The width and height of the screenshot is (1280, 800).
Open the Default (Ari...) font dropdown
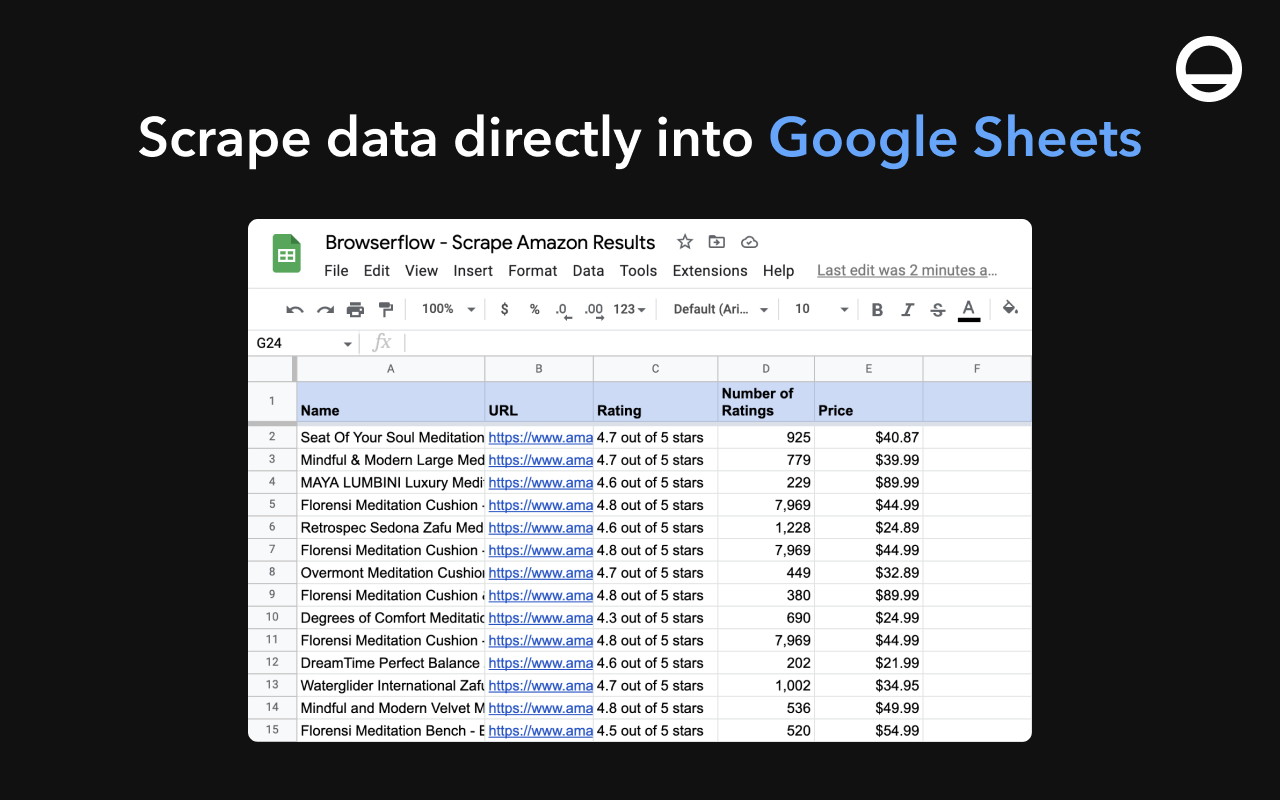[x=720, y=309]
